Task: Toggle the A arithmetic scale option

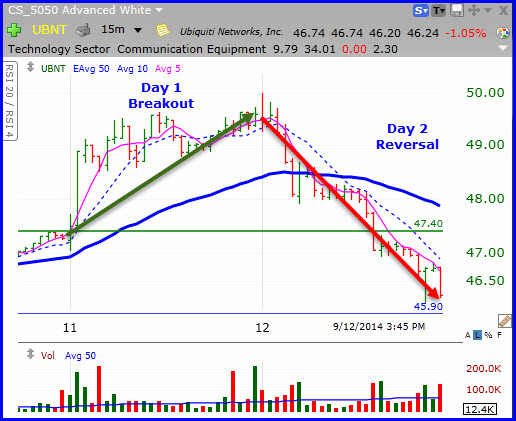Action: [x=468, y=335]
